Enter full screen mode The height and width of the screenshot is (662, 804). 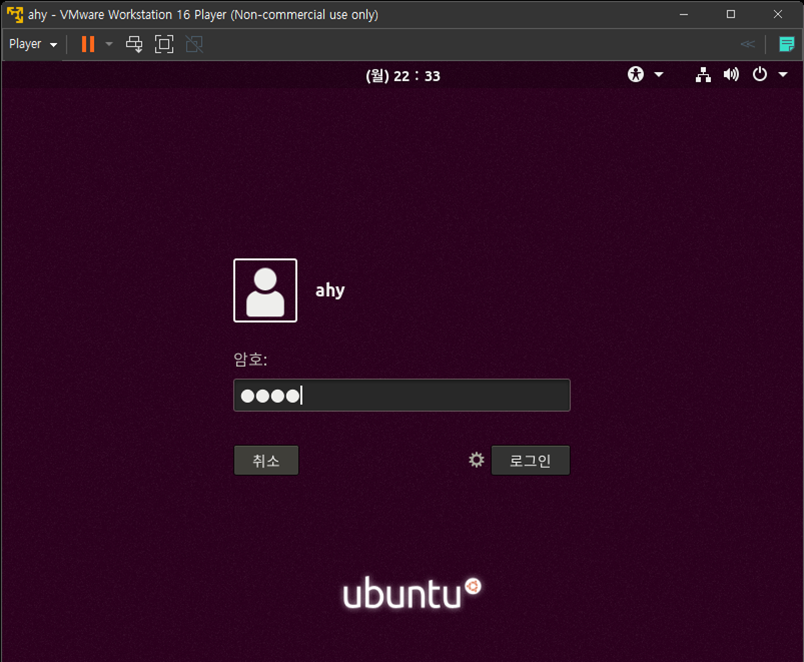pos(164,44)
